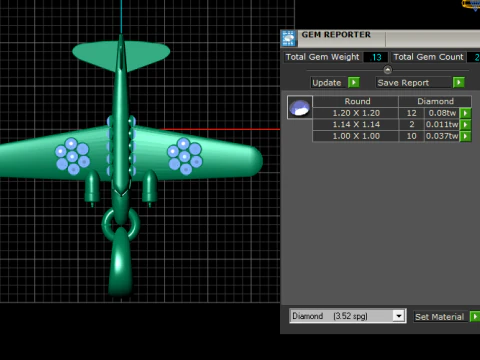Click the green arrow next to Set Material
This screenshot has height=360, width=480.
475,316
